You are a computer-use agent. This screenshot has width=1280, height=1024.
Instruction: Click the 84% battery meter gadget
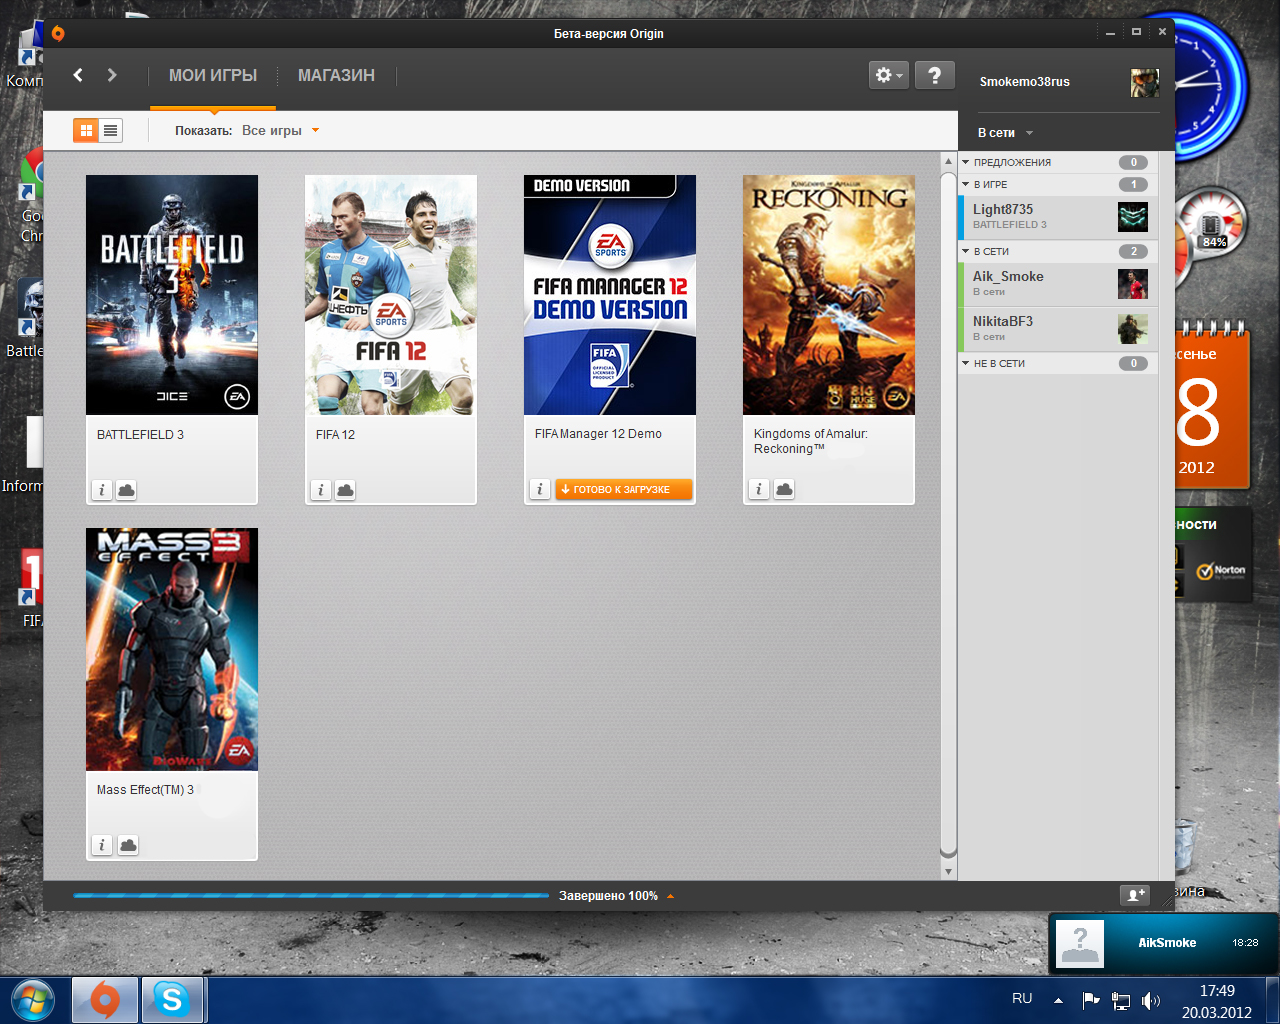pyautogui.click(x=1211, y=222)
